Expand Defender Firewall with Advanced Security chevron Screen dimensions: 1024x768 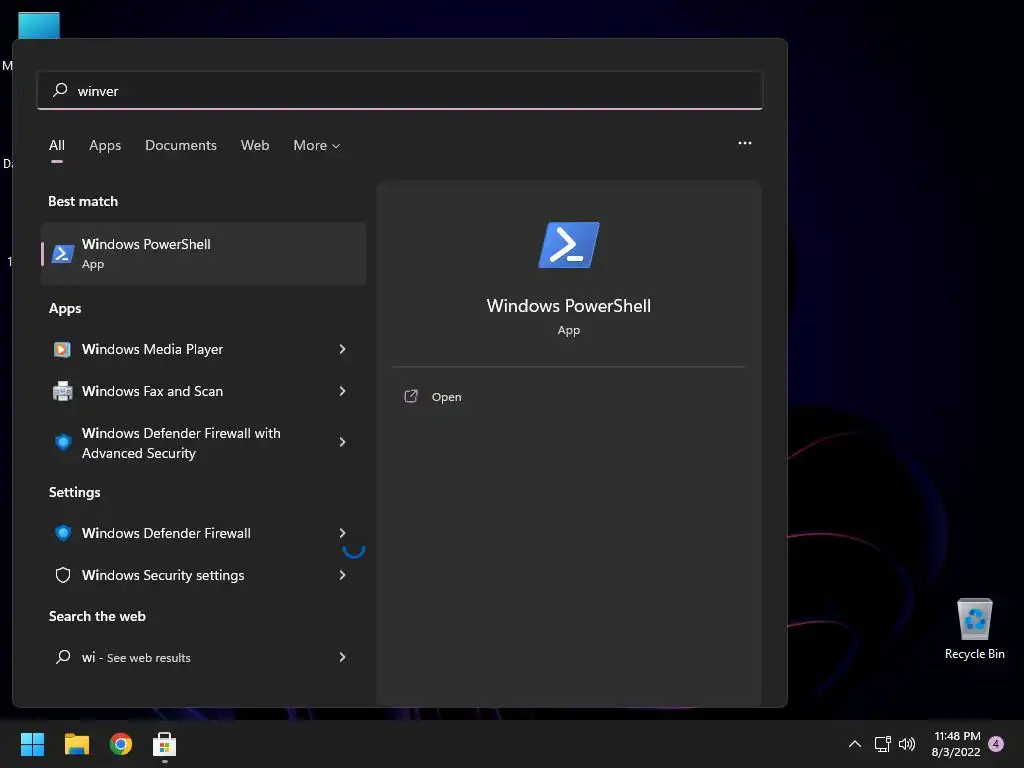tap(342, 443)
